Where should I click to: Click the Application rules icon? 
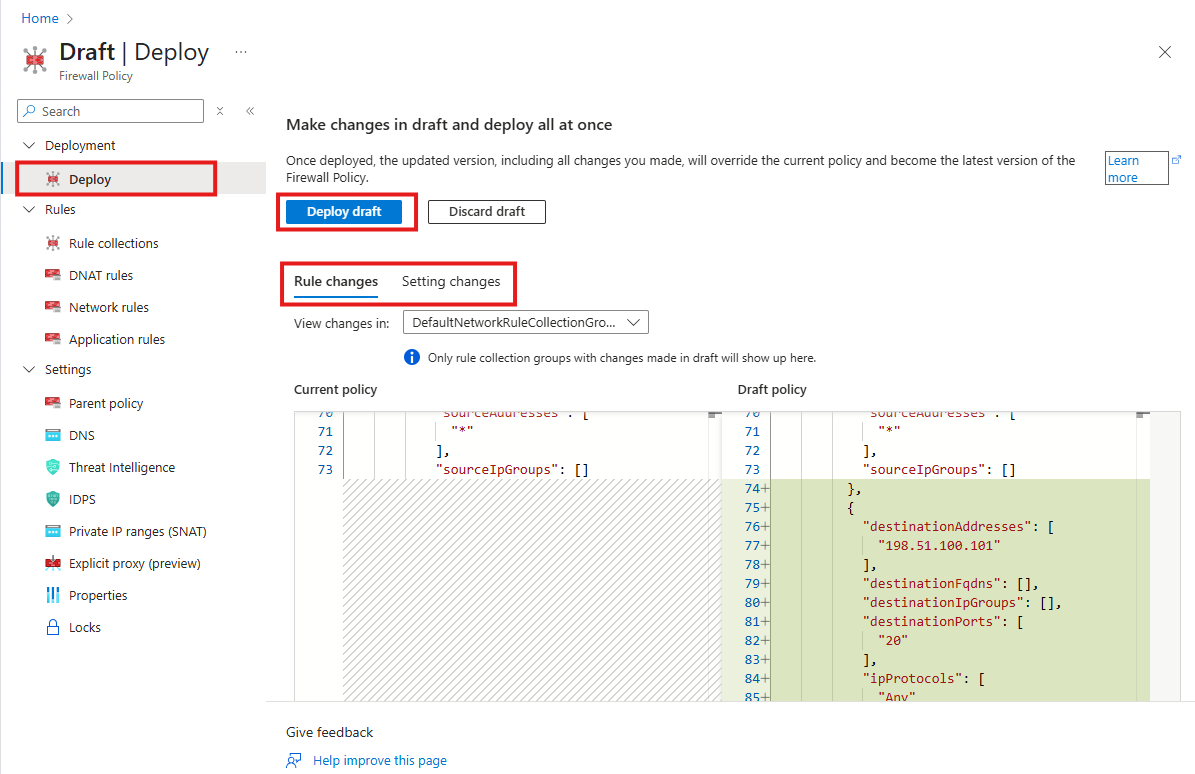53,339
